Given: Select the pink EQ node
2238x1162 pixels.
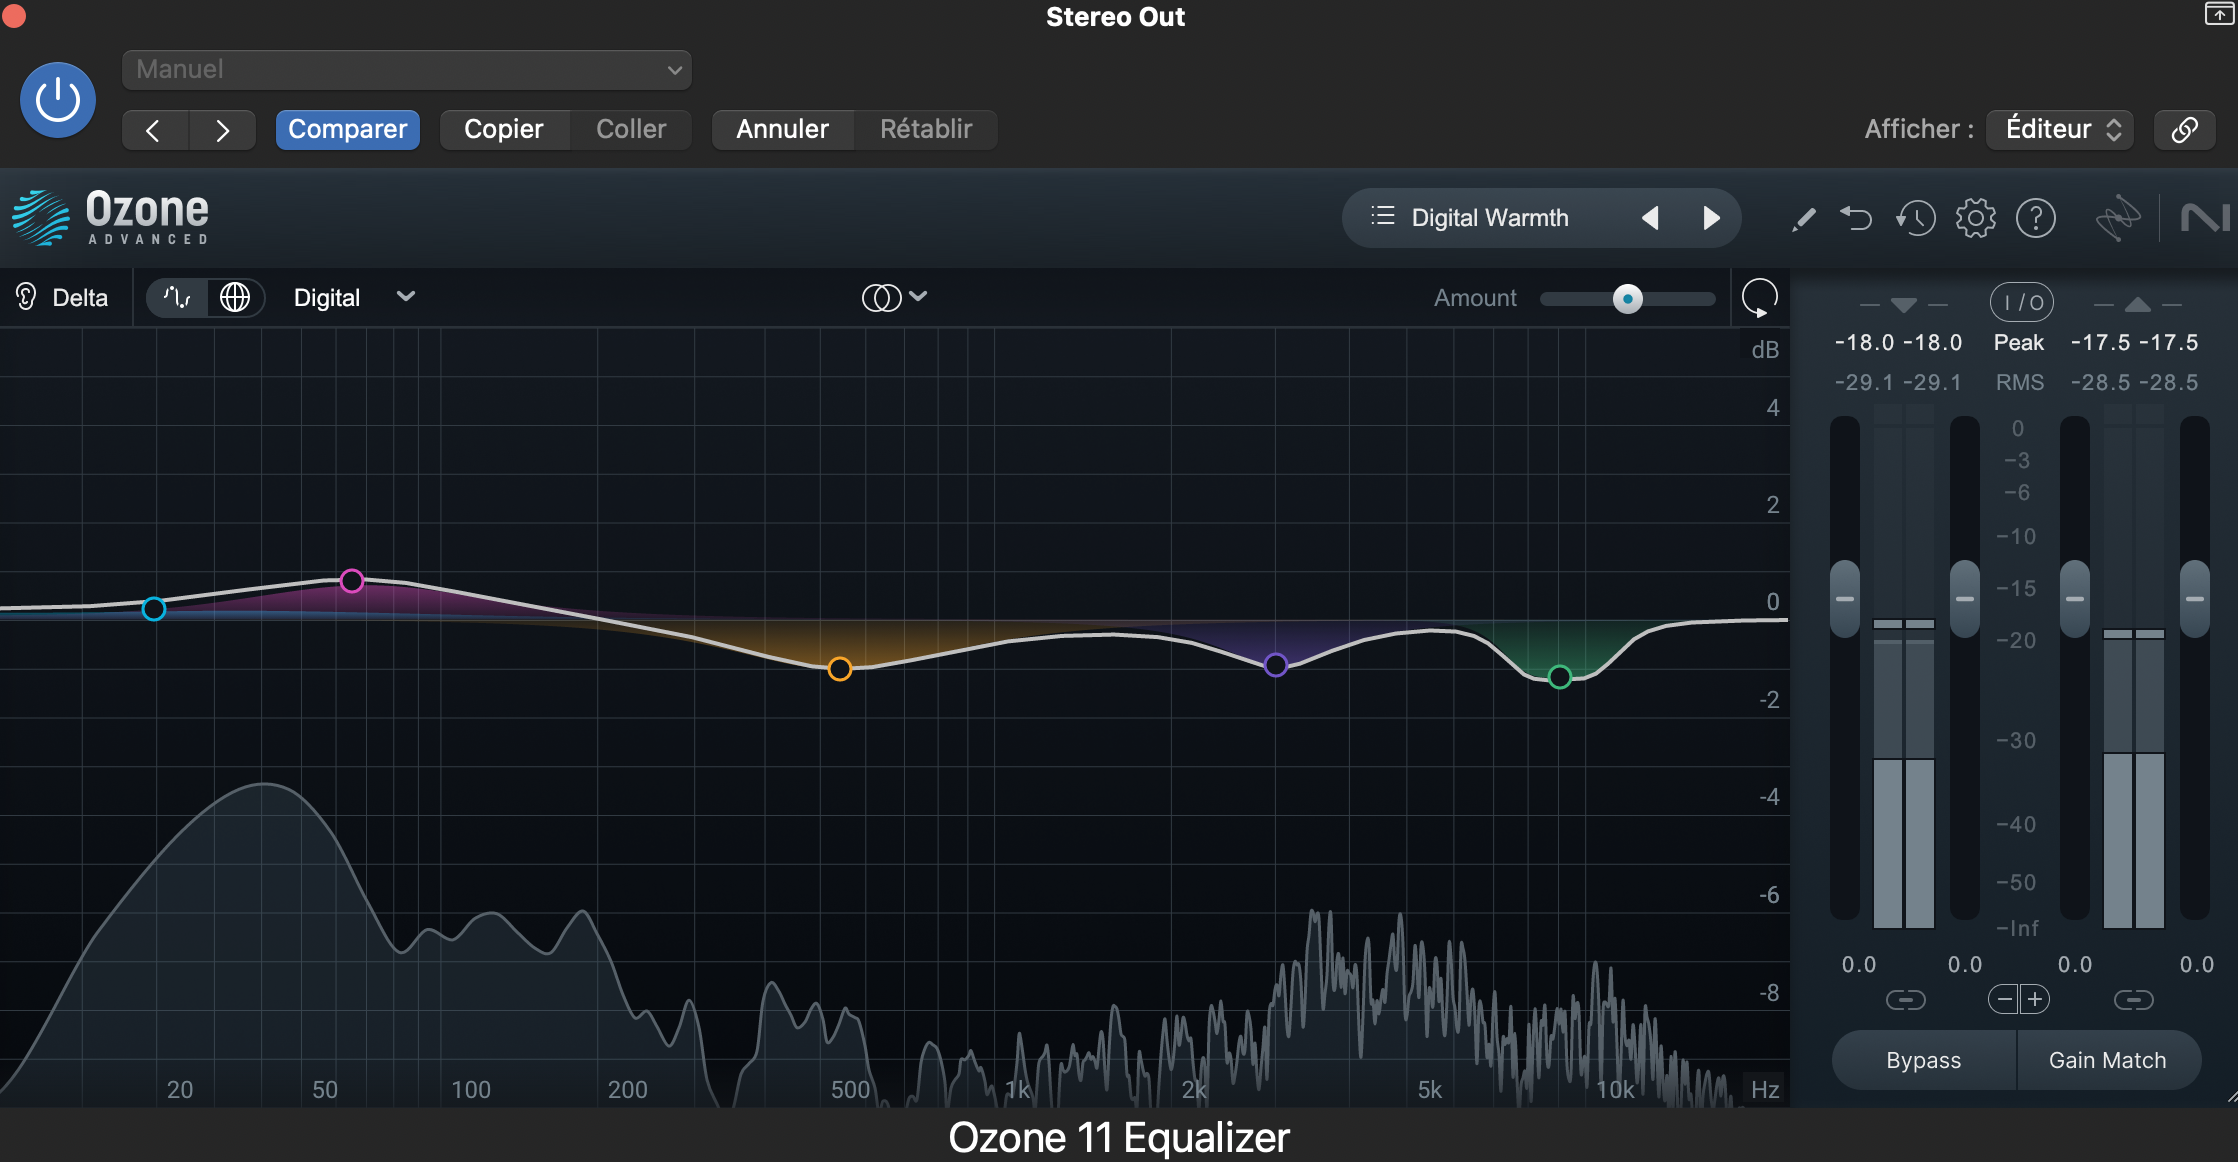Looking at the screenshot, I should point(352,581).
